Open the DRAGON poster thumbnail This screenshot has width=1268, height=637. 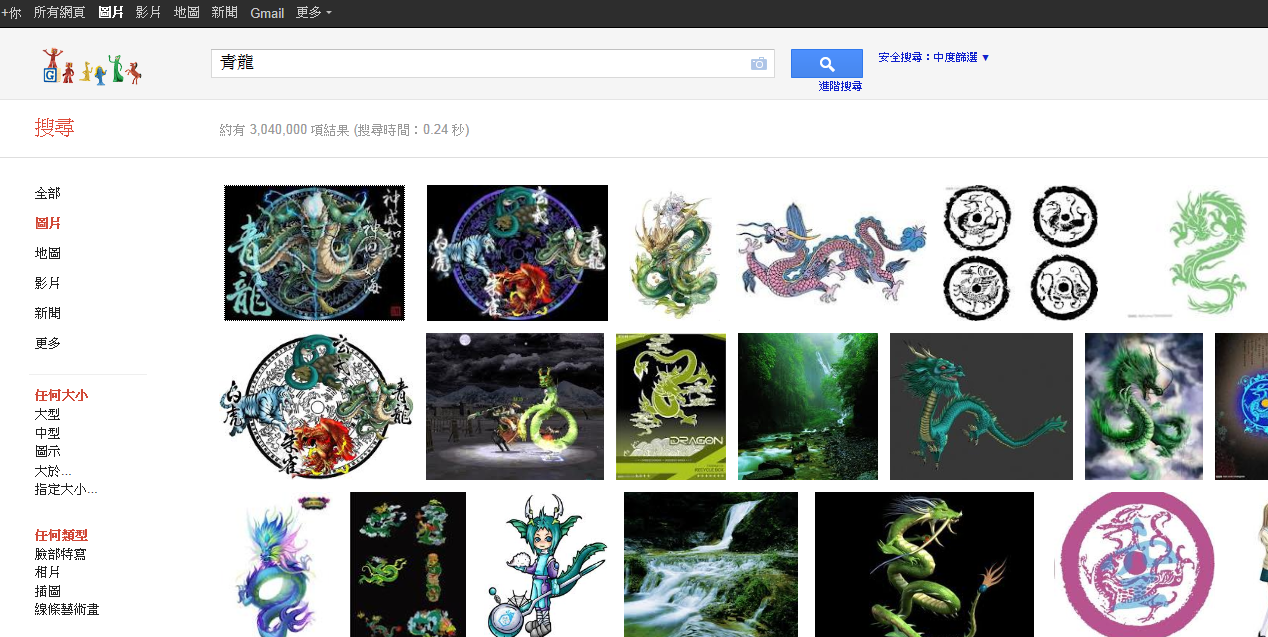coord(671,407)
